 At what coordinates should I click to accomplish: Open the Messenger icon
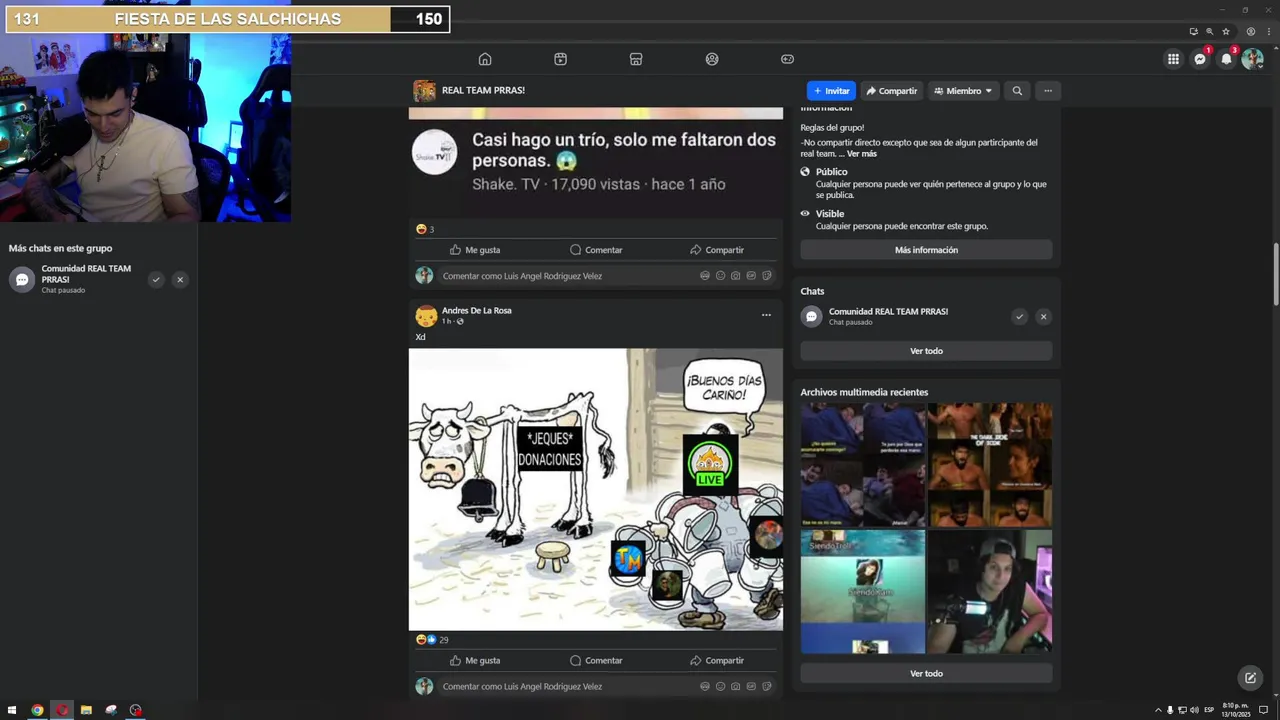[x=1200, y=59]
